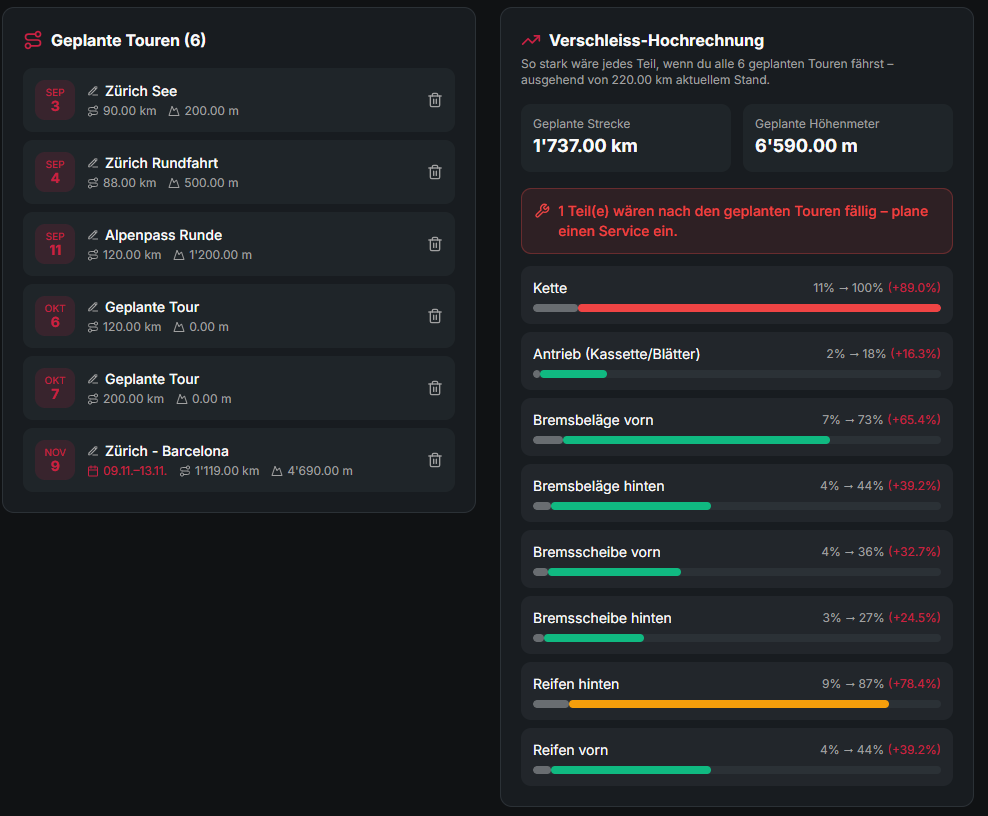Click the 09.11.–13.11. date range
988x816 pixels.
pos(135,471)
